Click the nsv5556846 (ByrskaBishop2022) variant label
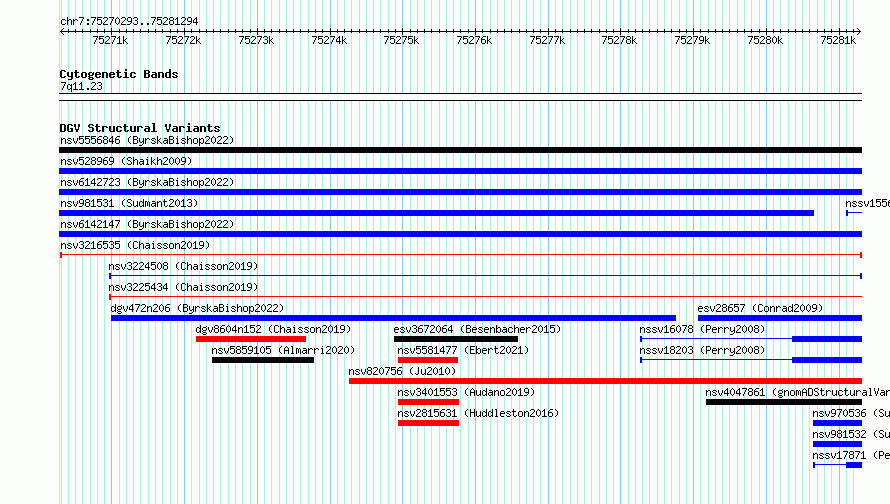The image size is (890, 504). point(147,140)
